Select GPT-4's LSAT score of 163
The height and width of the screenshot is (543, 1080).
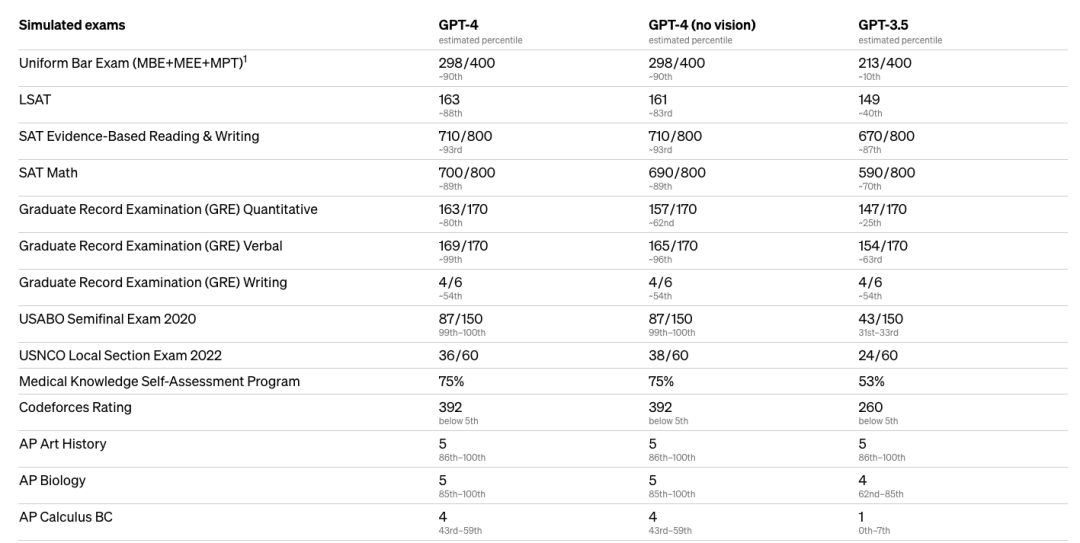[x=450, y=100]
